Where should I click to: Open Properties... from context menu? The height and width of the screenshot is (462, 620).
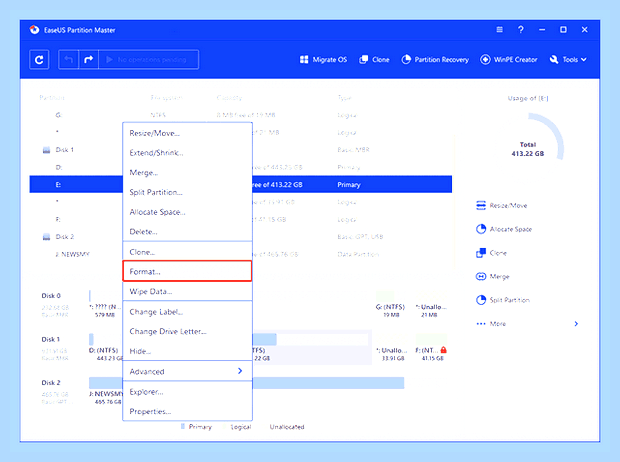tap(187, 411)
